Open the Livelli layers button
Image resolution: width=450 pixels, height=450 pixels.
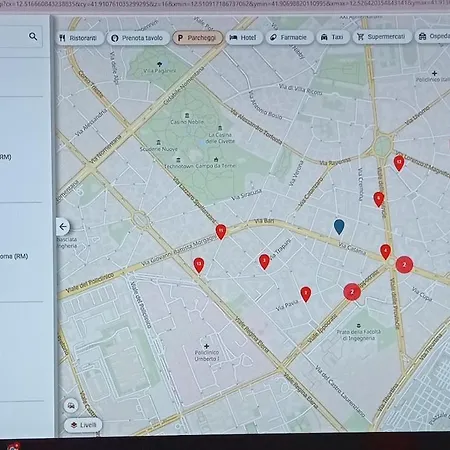point(83,425)
